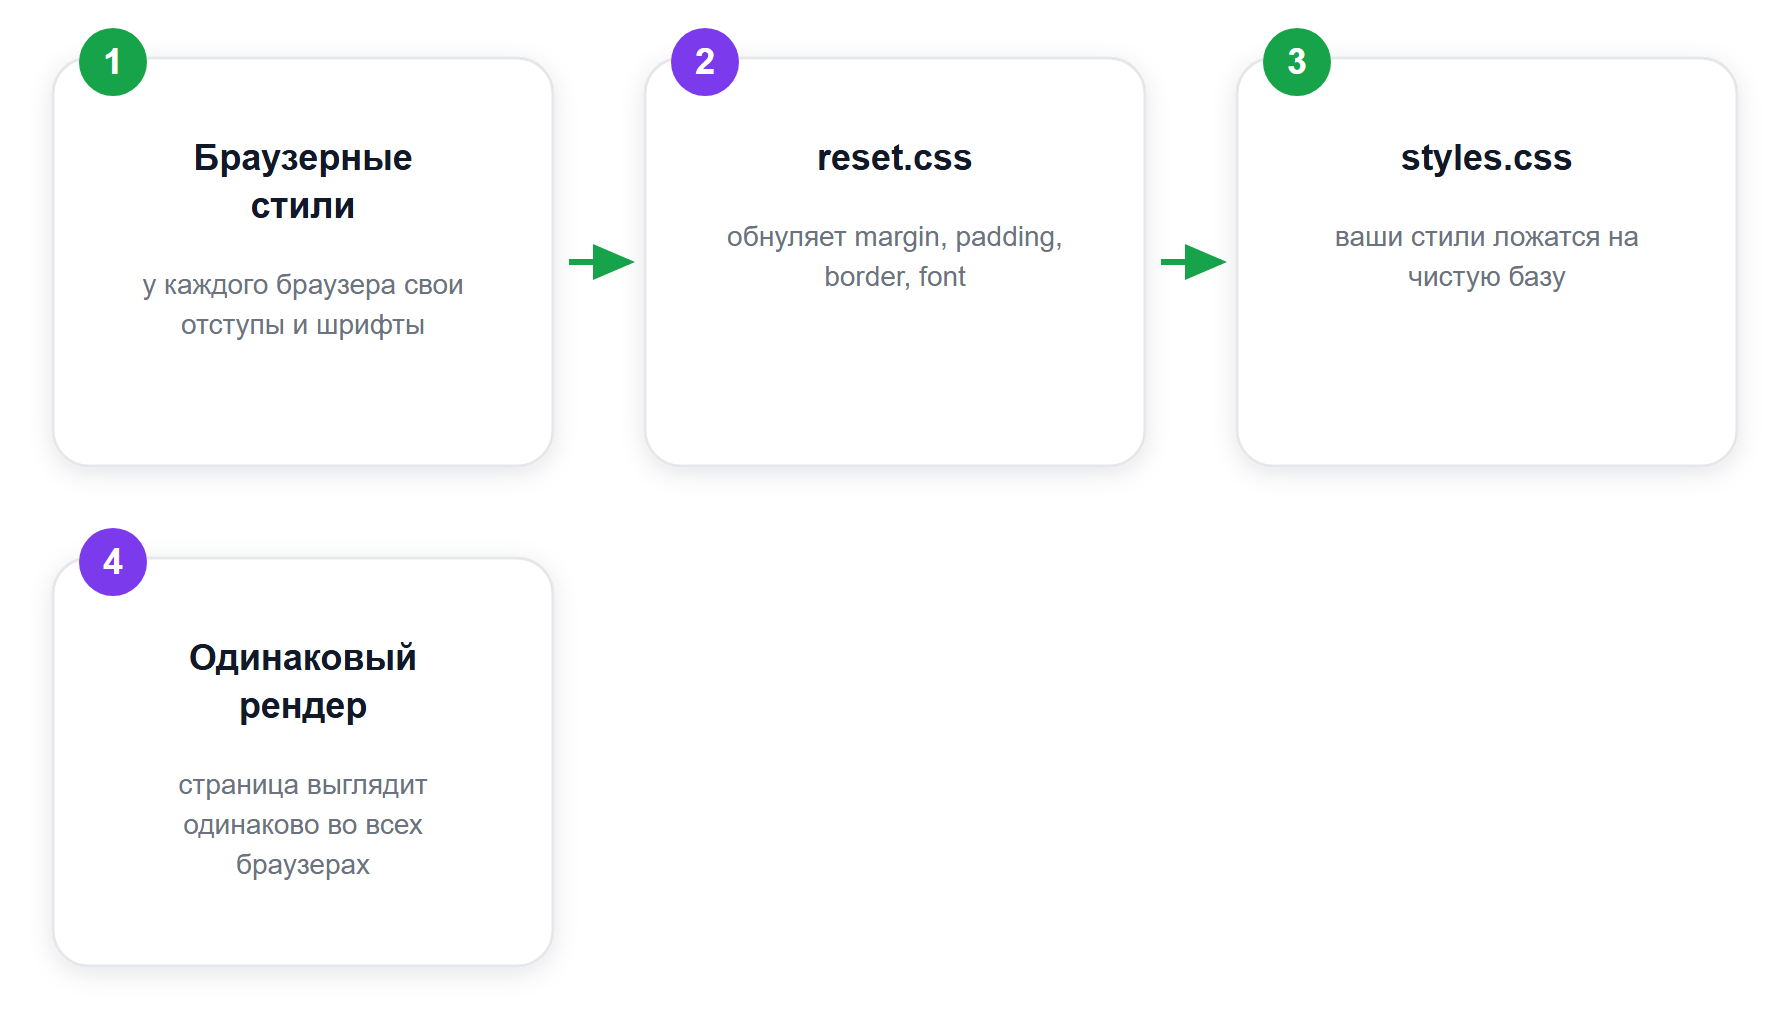This screenshot has height=1025, width=1790.
Task: Click the purple step 2 badge
Action: 705,62
